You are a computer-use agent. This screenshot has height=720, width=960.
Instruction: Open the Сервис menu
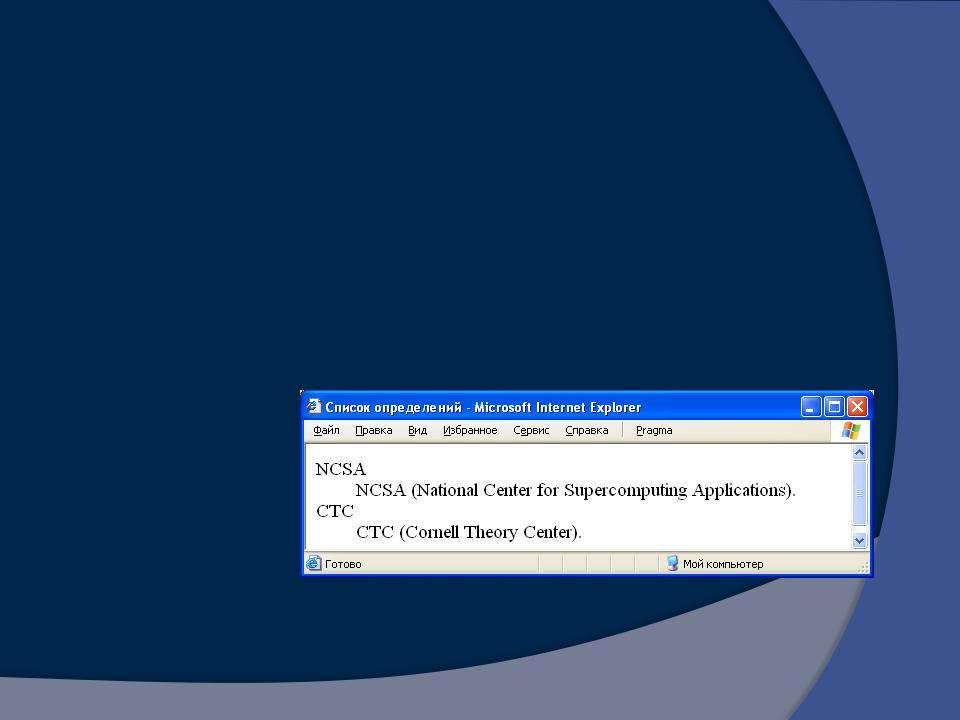pyautogui.click(x=531, y=430)
